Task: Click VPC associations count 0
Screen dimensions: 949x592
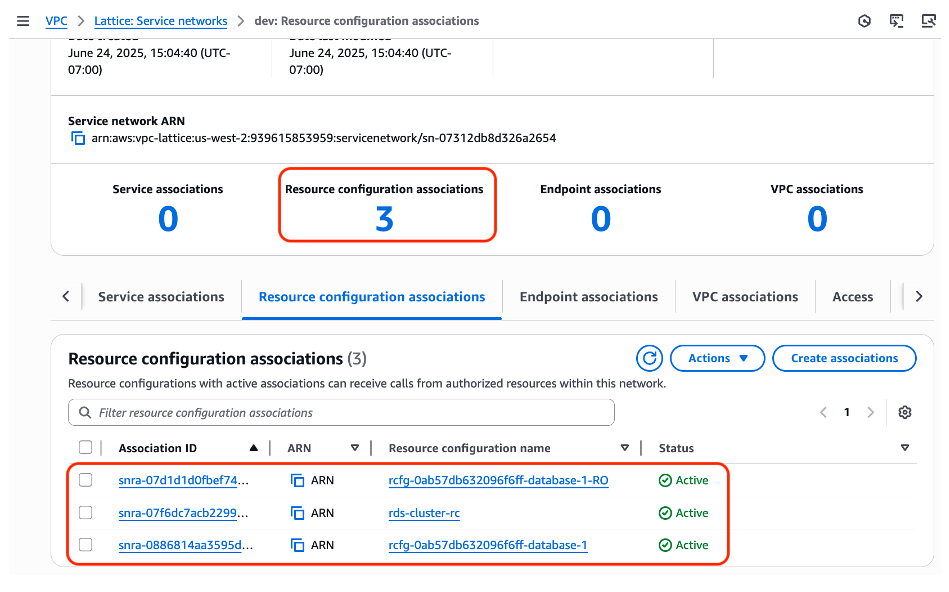Action: click(817, 219)
